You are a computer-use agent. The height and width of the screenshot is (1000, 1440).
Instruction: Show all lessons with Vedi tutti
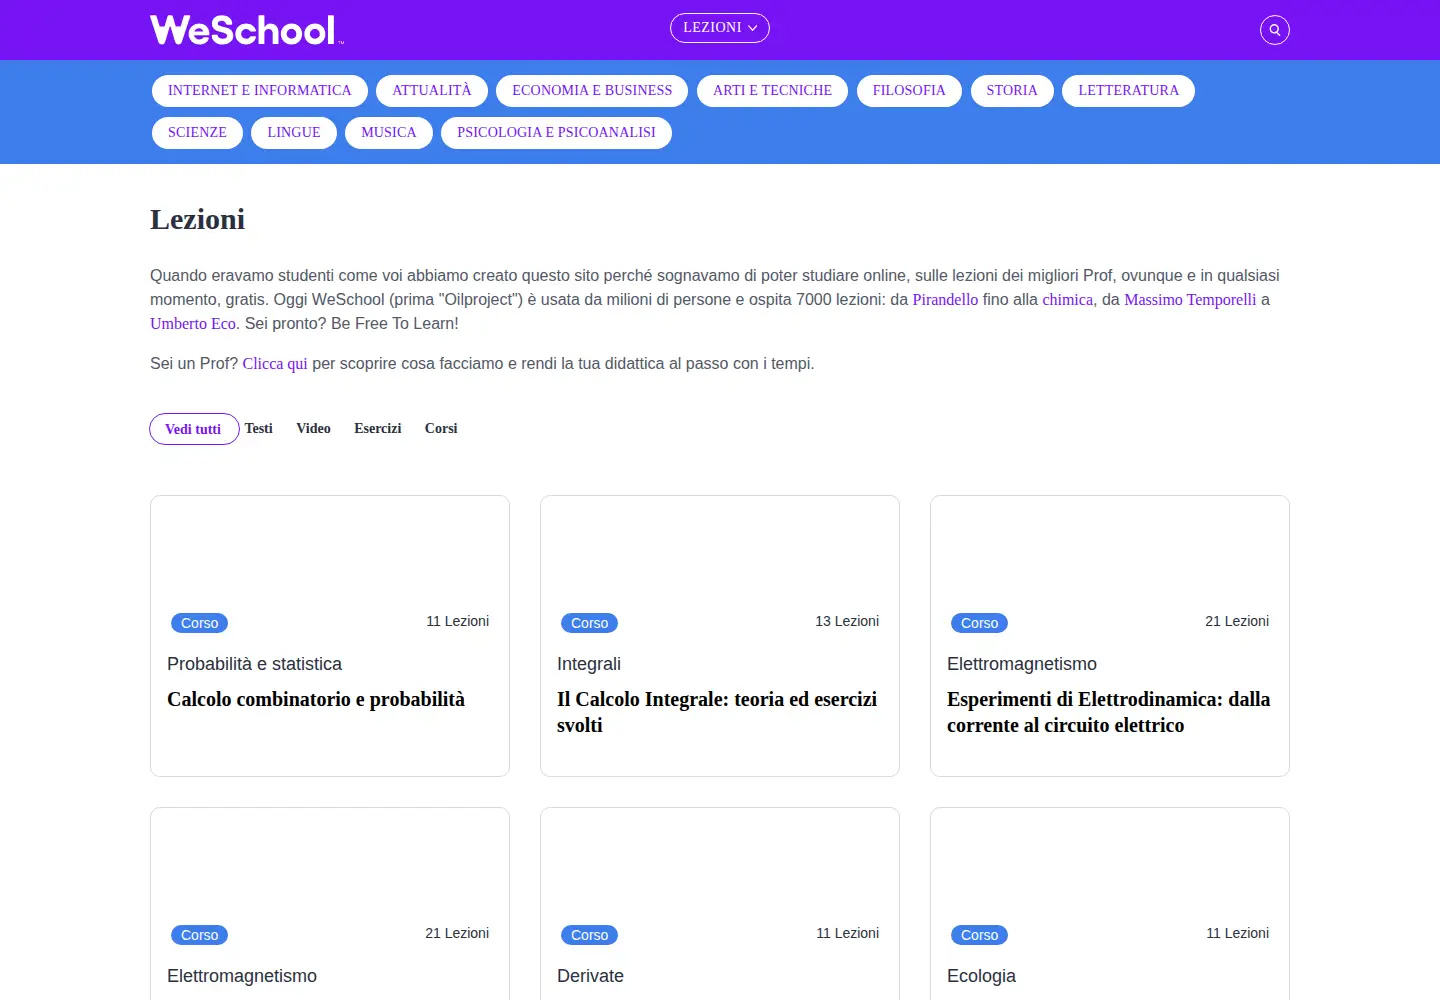click(x=194, y=429)
